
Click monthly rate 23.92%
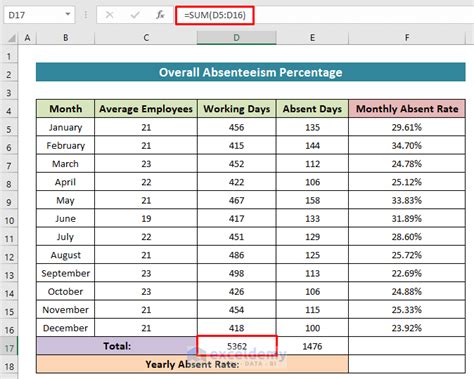pos(407,328)
